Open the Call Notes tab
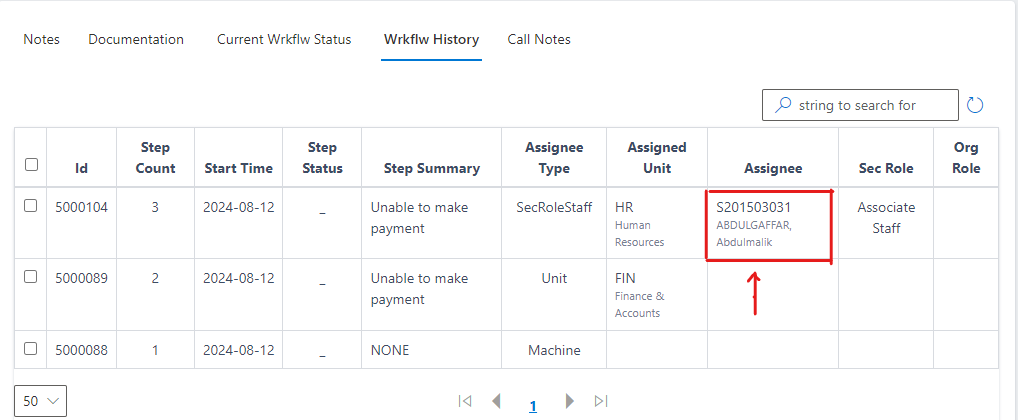 point(539,40)
